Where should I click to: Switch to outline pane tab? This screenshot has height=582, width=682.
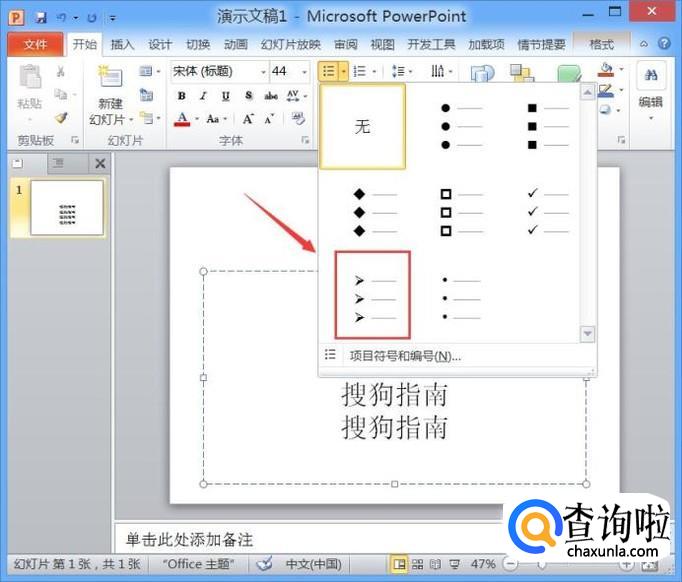coord(58,163)
